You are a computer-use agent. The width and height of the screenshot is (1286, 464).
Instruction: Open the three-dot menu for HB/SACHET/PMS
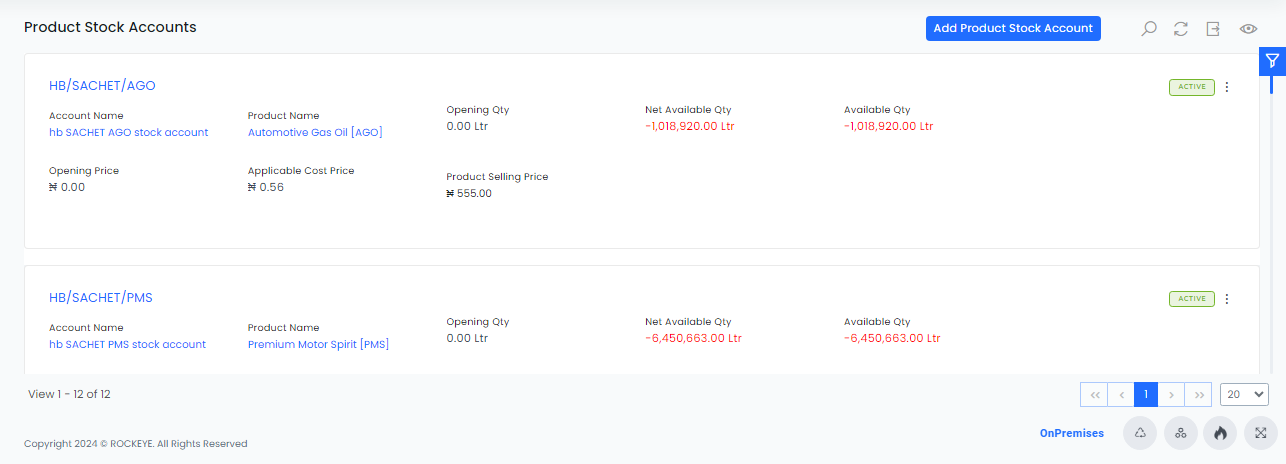point(1227,299)
